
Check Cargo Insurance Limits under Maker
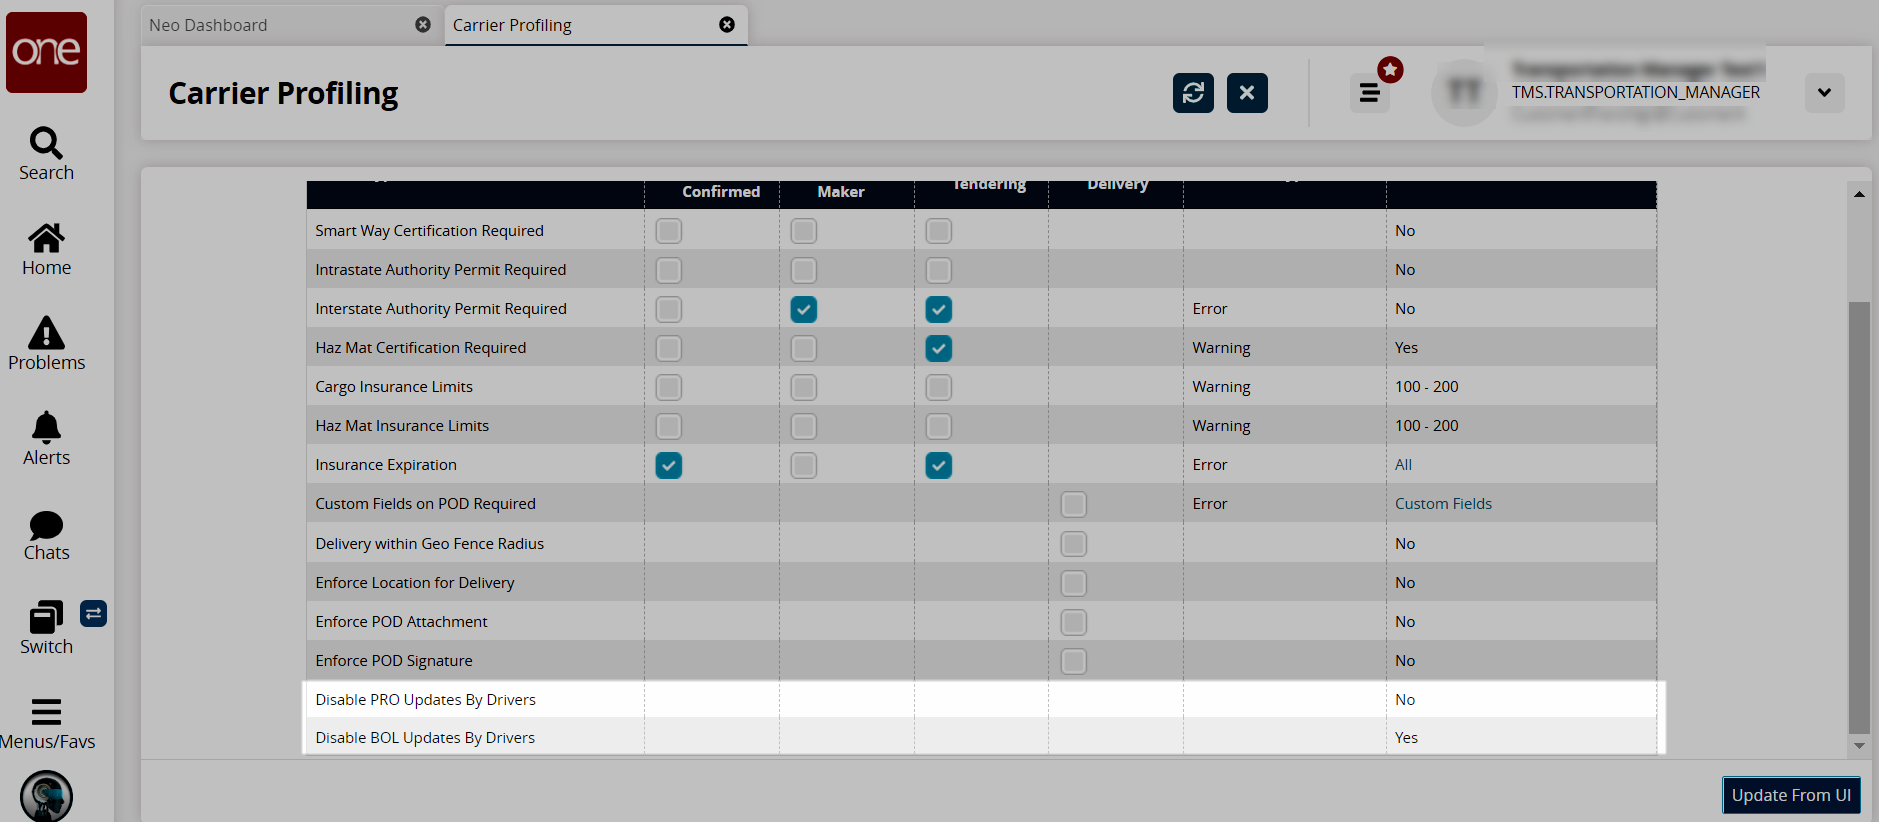[804, 387]
